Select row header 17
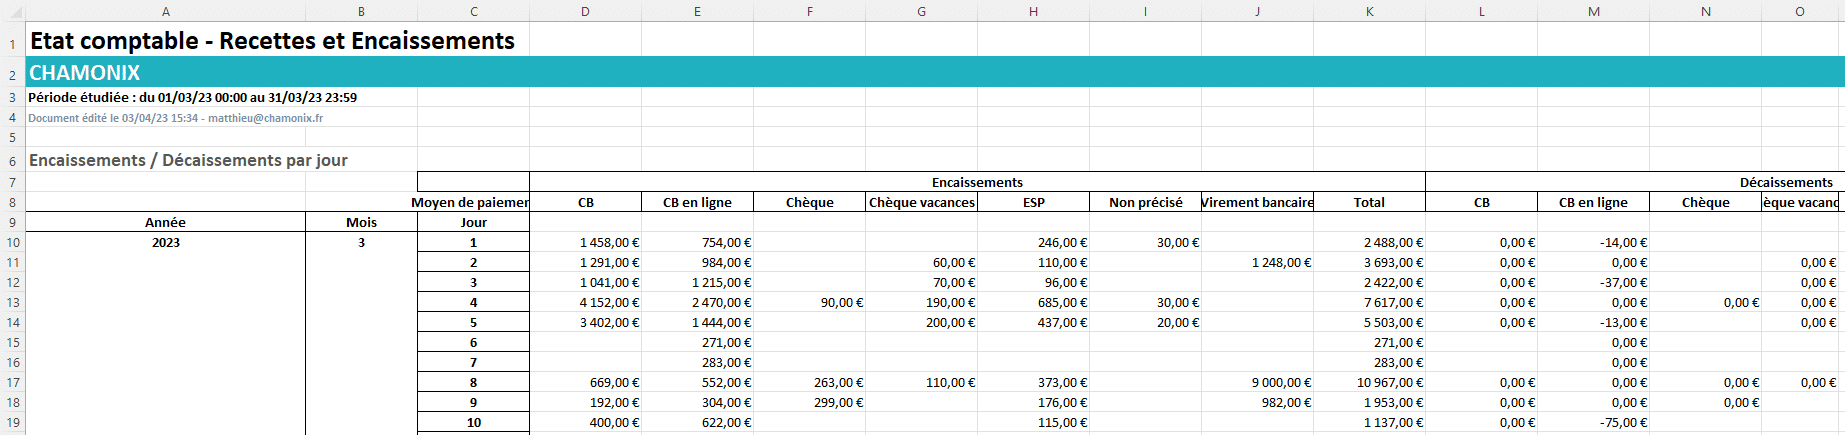This screenshot has height=435, width=1845. pyautogui.click(x=12, y=383)
